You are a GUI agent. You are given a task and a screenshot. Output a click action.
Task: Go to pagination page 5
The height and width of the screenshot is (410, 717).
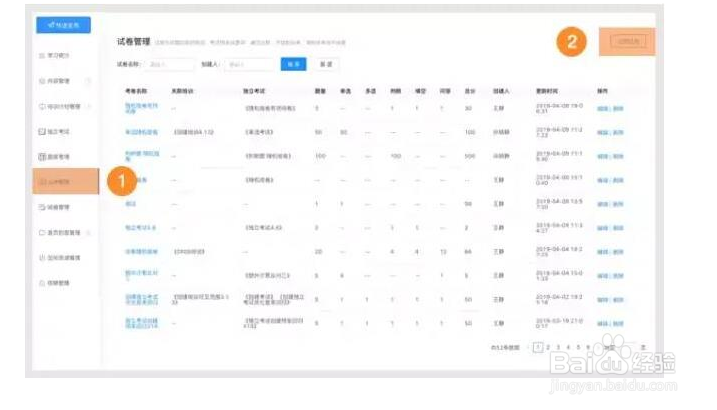(x=578, y=347)
